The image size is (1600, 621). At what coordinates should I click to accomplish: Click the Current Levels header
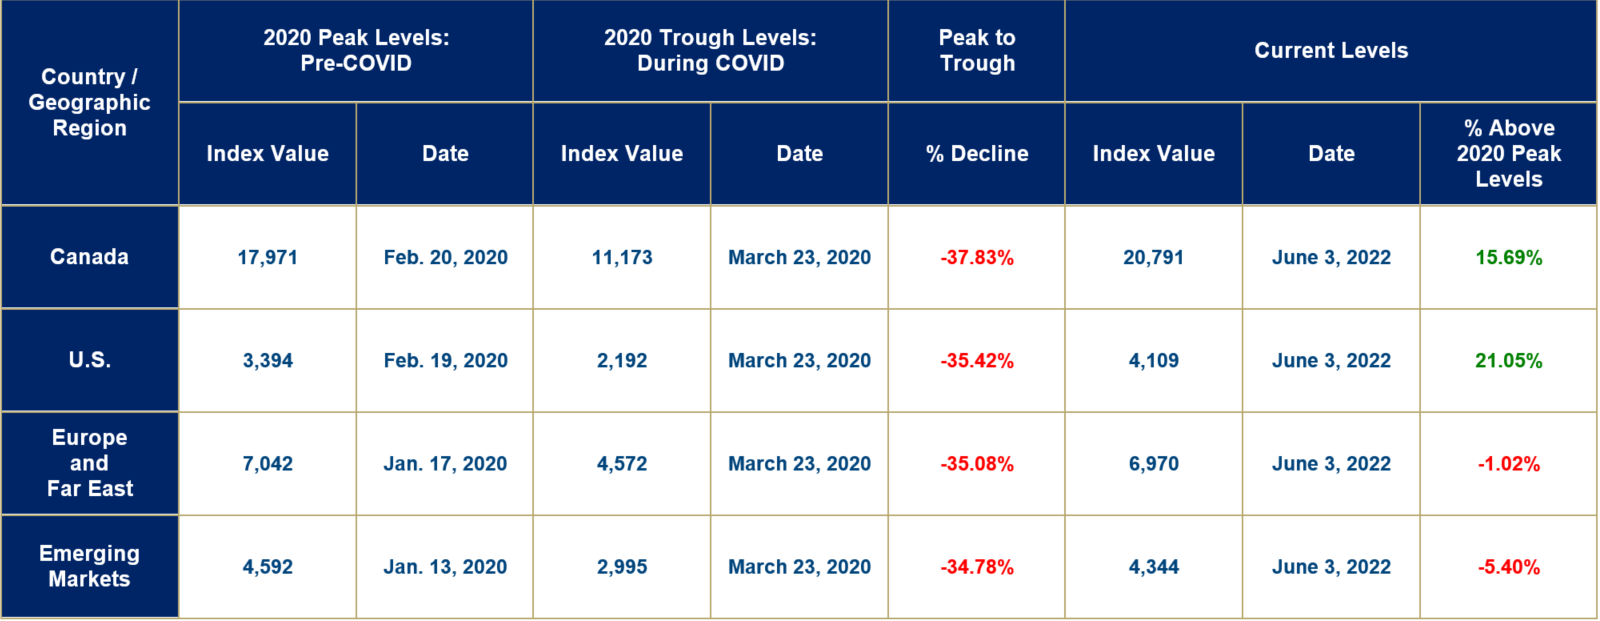1331,50
